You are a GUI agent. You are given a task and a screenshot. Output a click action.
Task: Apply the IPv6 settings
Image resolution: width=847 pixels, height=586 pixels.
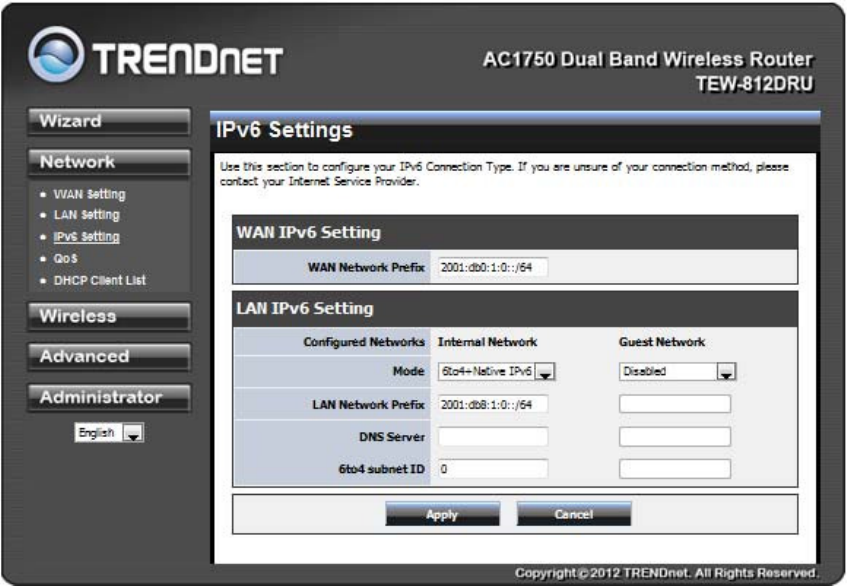(x=442, y=514)
